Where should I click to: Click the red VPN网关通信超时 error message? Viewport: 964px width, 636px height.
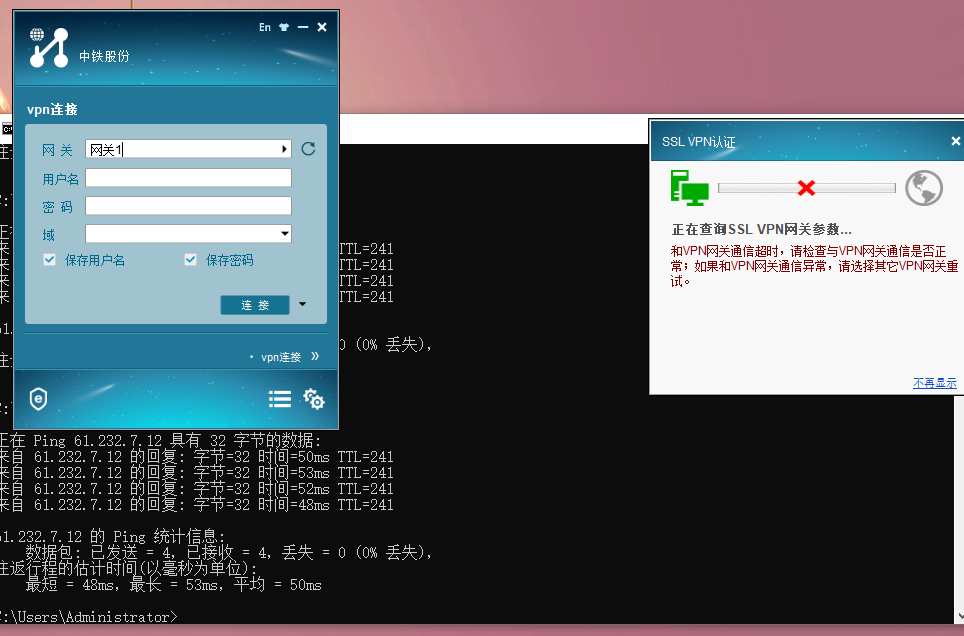[814, 266]
